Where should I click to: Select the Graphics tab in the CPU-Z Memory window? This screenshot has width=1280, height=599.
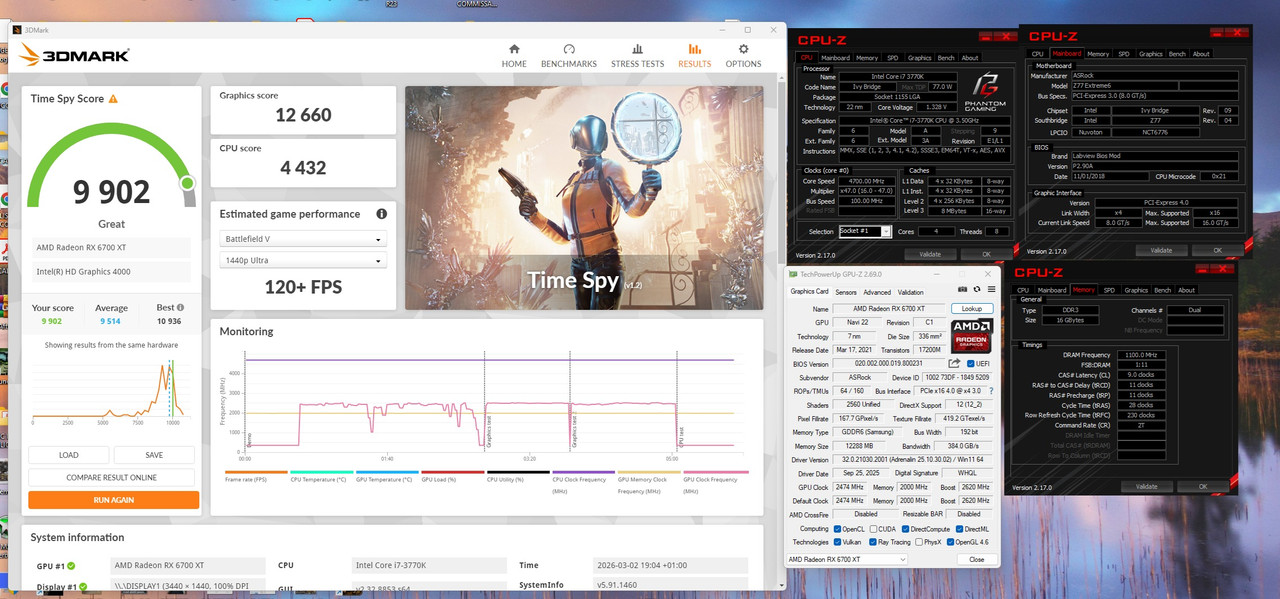point(1136,290)
